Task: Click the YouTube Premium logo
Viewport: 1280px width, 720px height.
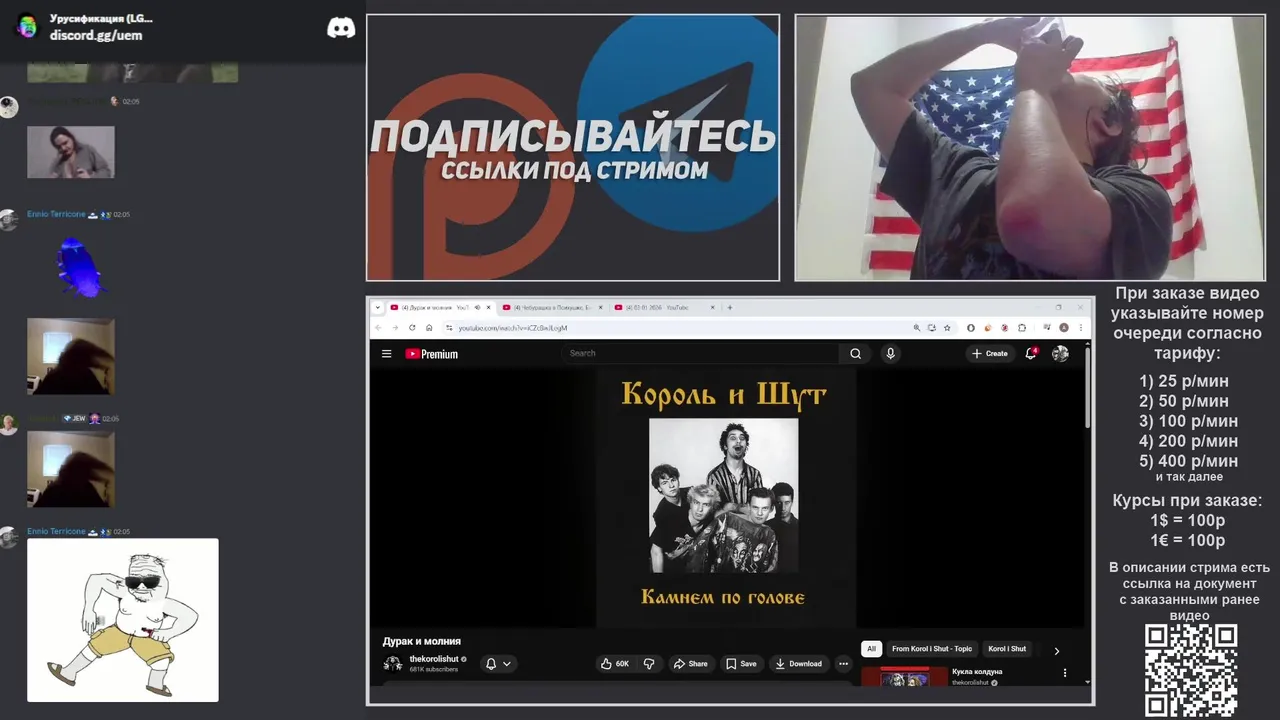Action: coord(431,354)
